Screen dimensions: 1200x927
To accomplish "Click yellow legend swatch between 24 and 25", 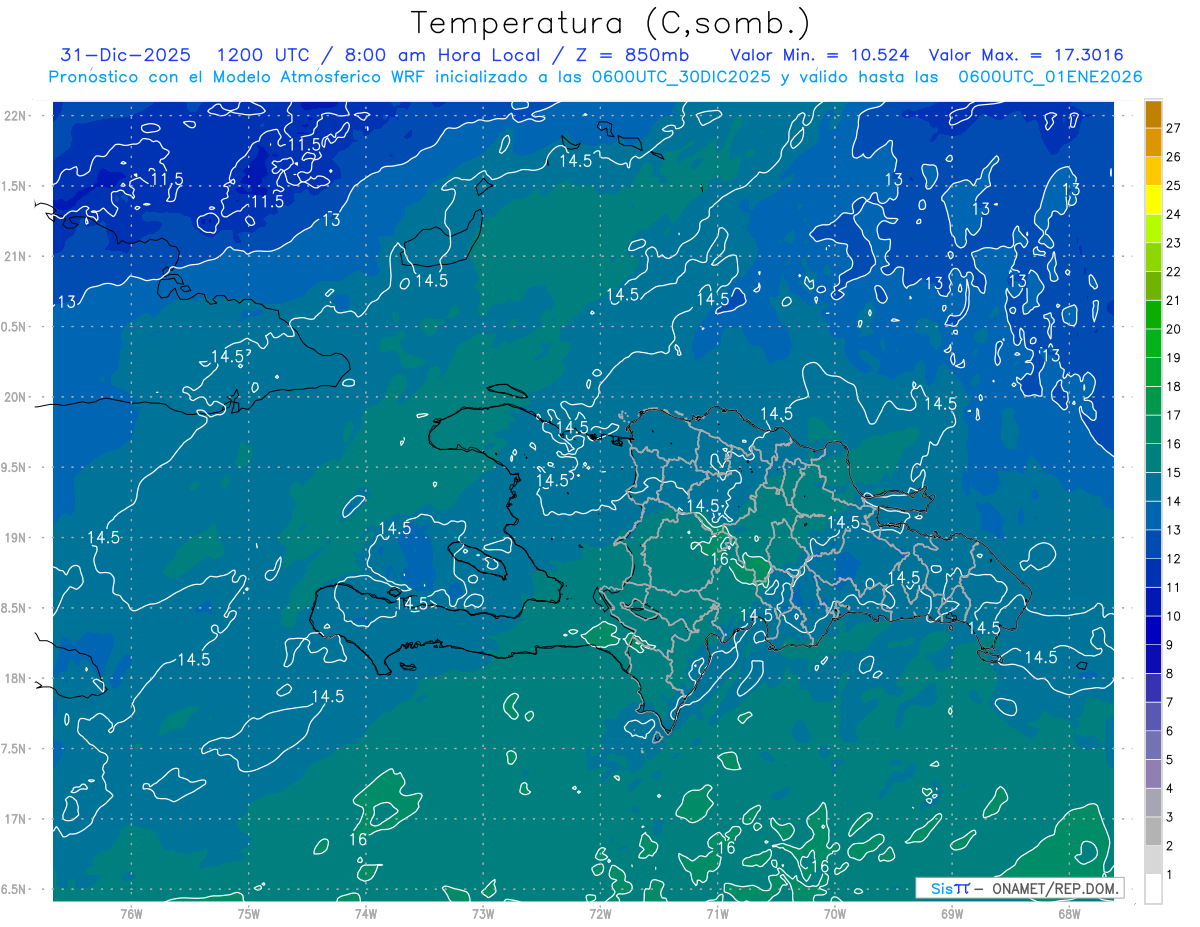I will point(1153,200).
